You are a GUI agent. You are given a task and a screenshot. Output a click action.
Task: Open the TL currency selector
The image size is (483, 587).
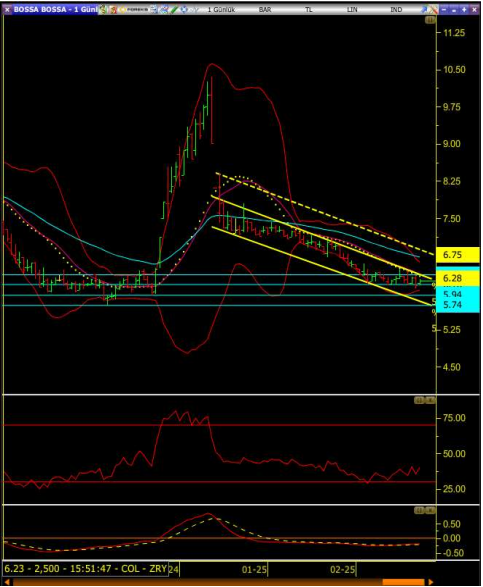coord(309,10)
